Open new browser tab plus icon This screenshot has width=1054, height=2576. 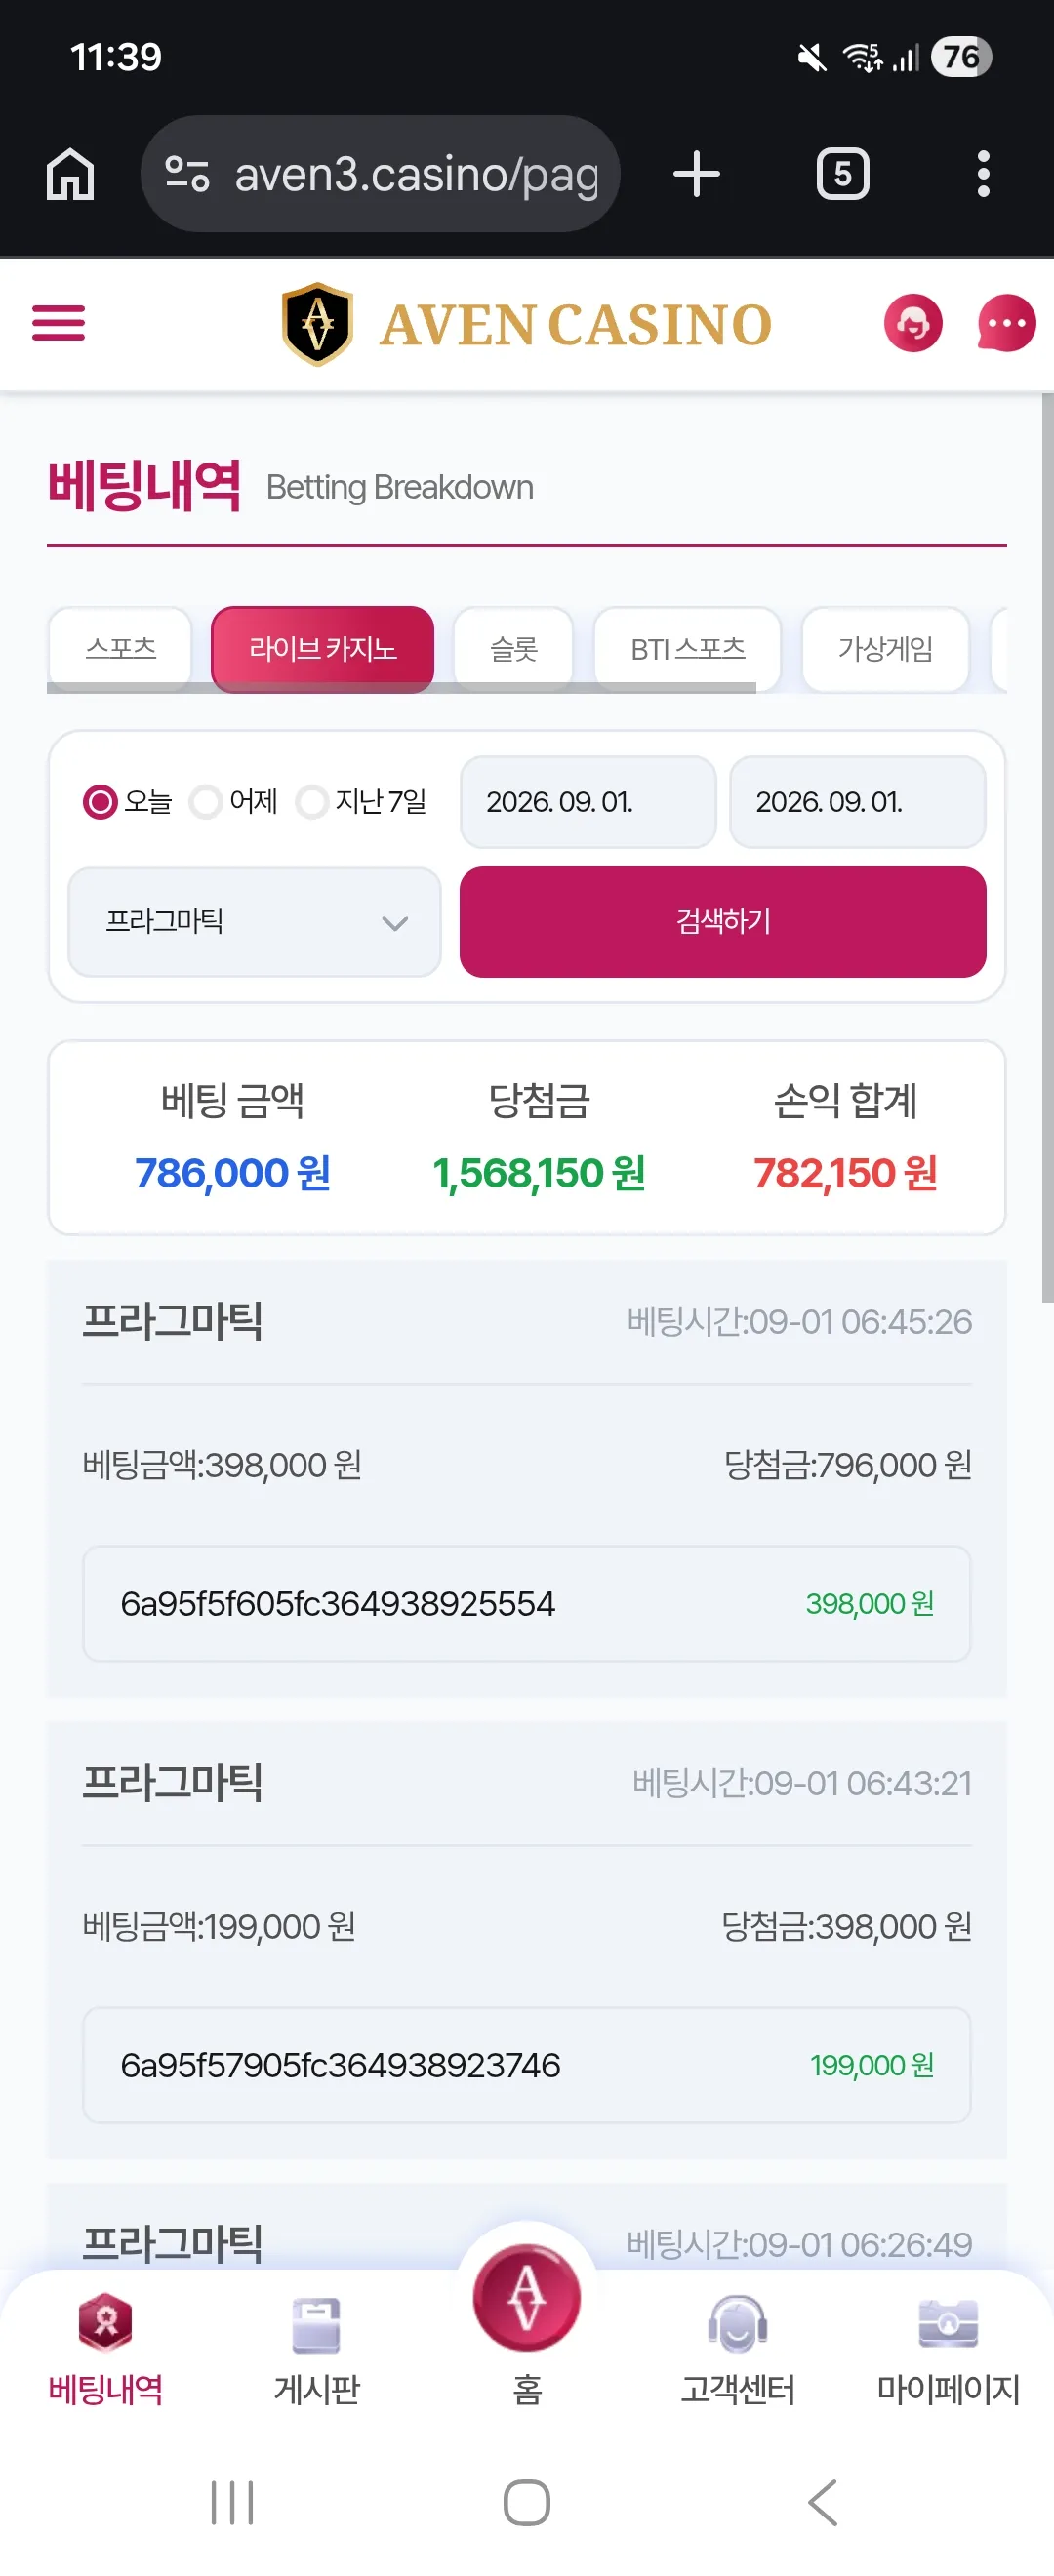pyautogui.click(x=697, y=174)
